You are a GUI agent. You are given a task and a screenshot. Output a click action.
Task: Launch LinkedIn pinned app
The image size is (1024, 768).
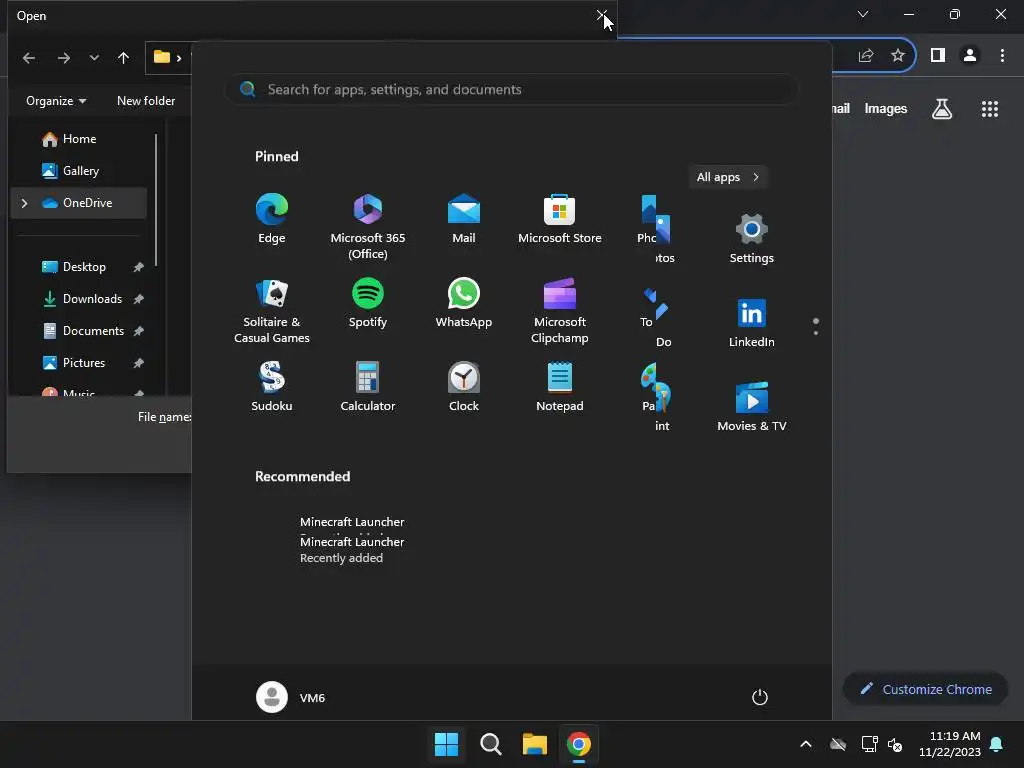(x=752, y=323)
